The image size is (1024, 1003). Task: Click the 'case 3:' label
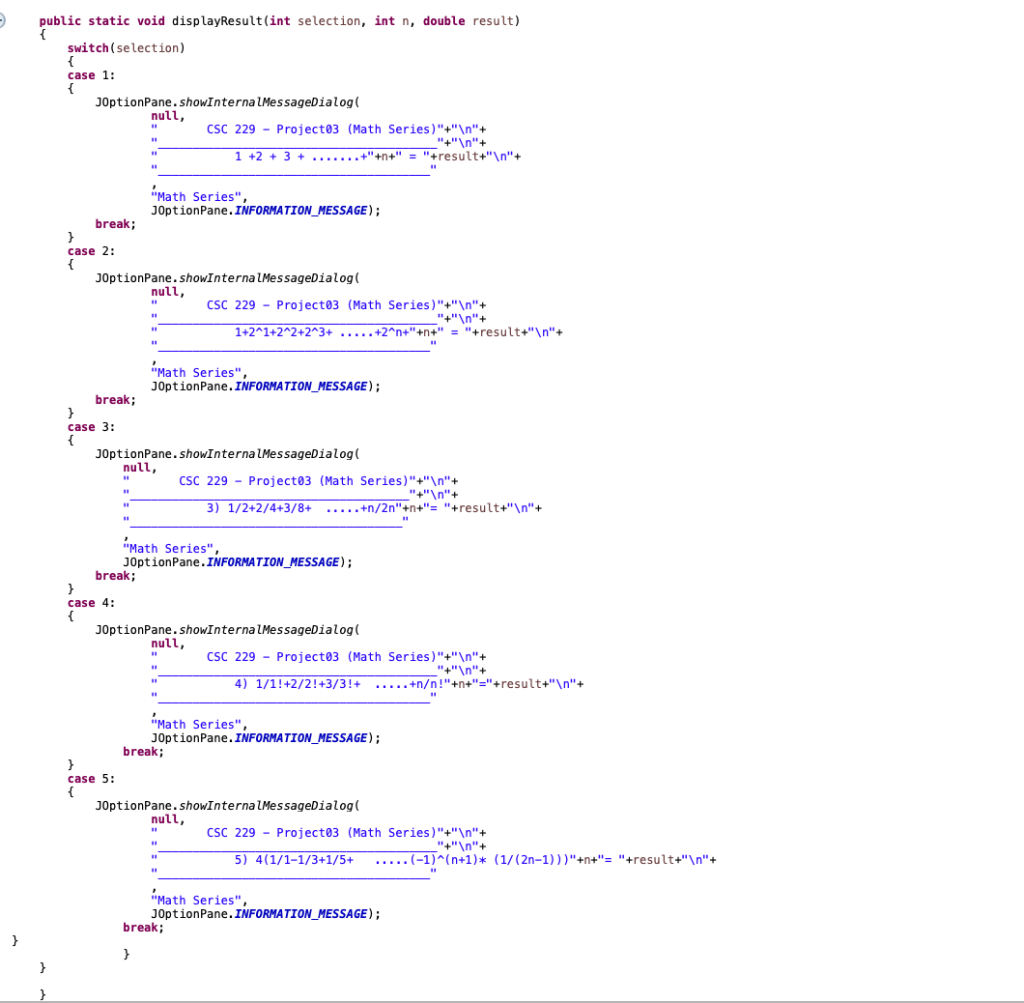pos(91,427)
